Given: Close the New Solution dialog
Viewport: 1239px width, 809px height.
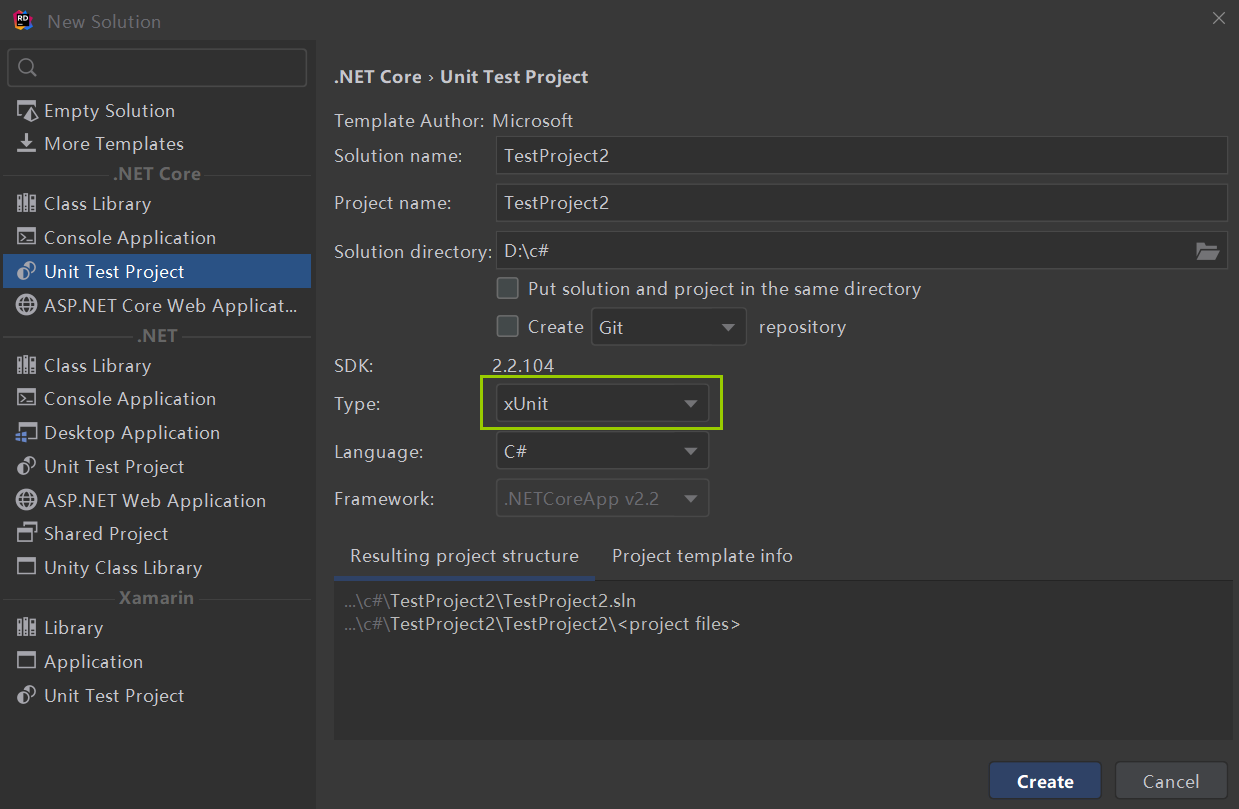Looking at the screenshot, I should [1218, 18].
